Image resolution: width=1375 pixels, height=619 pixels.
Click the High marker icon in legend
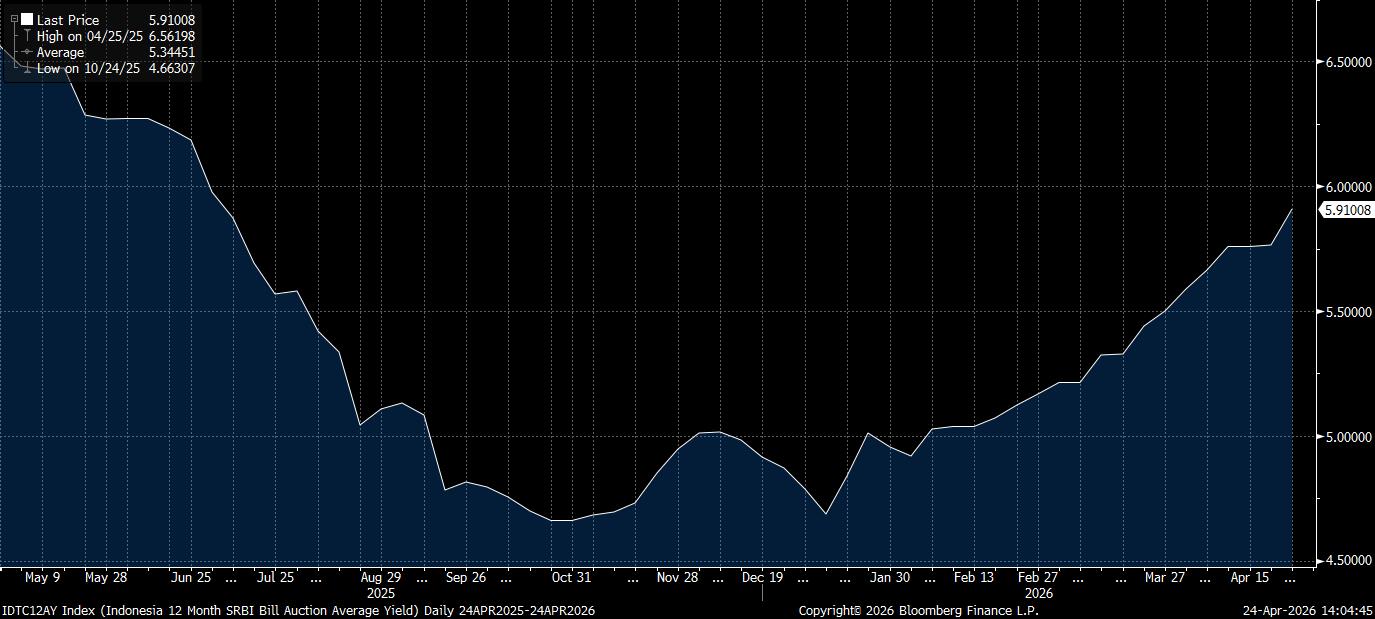point(28,36)
